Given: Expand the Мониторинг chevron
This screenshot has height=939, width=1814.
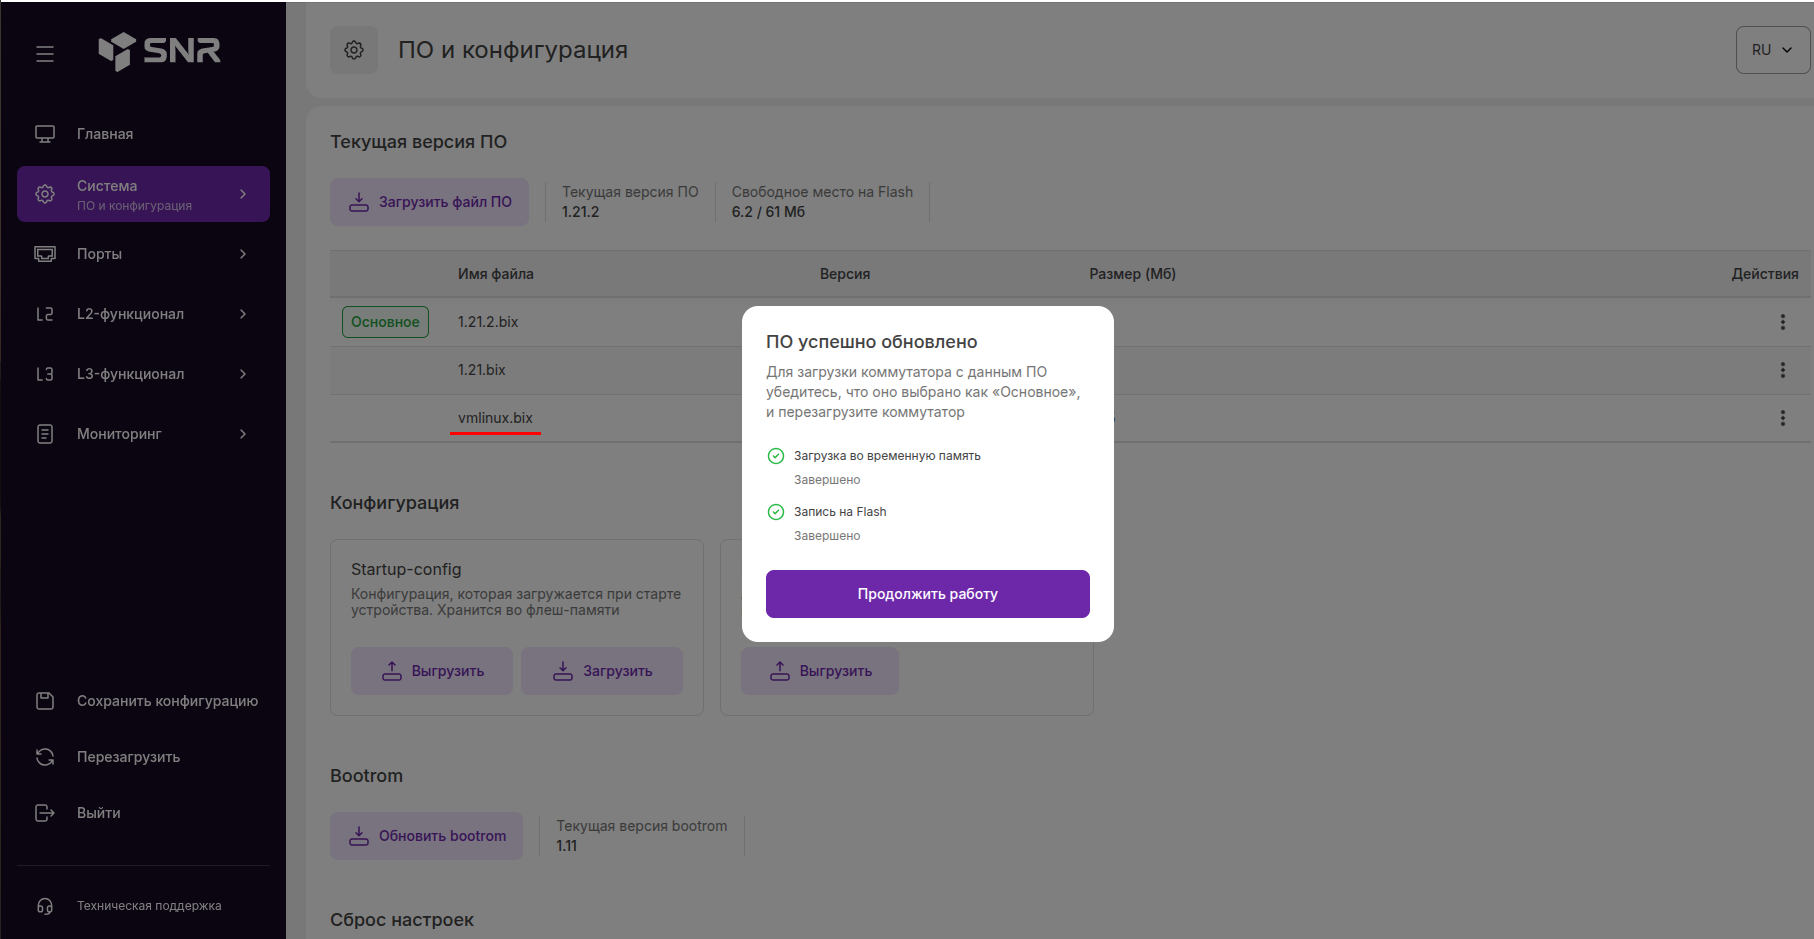Looking at the screenshot, I should click(243, 434).
